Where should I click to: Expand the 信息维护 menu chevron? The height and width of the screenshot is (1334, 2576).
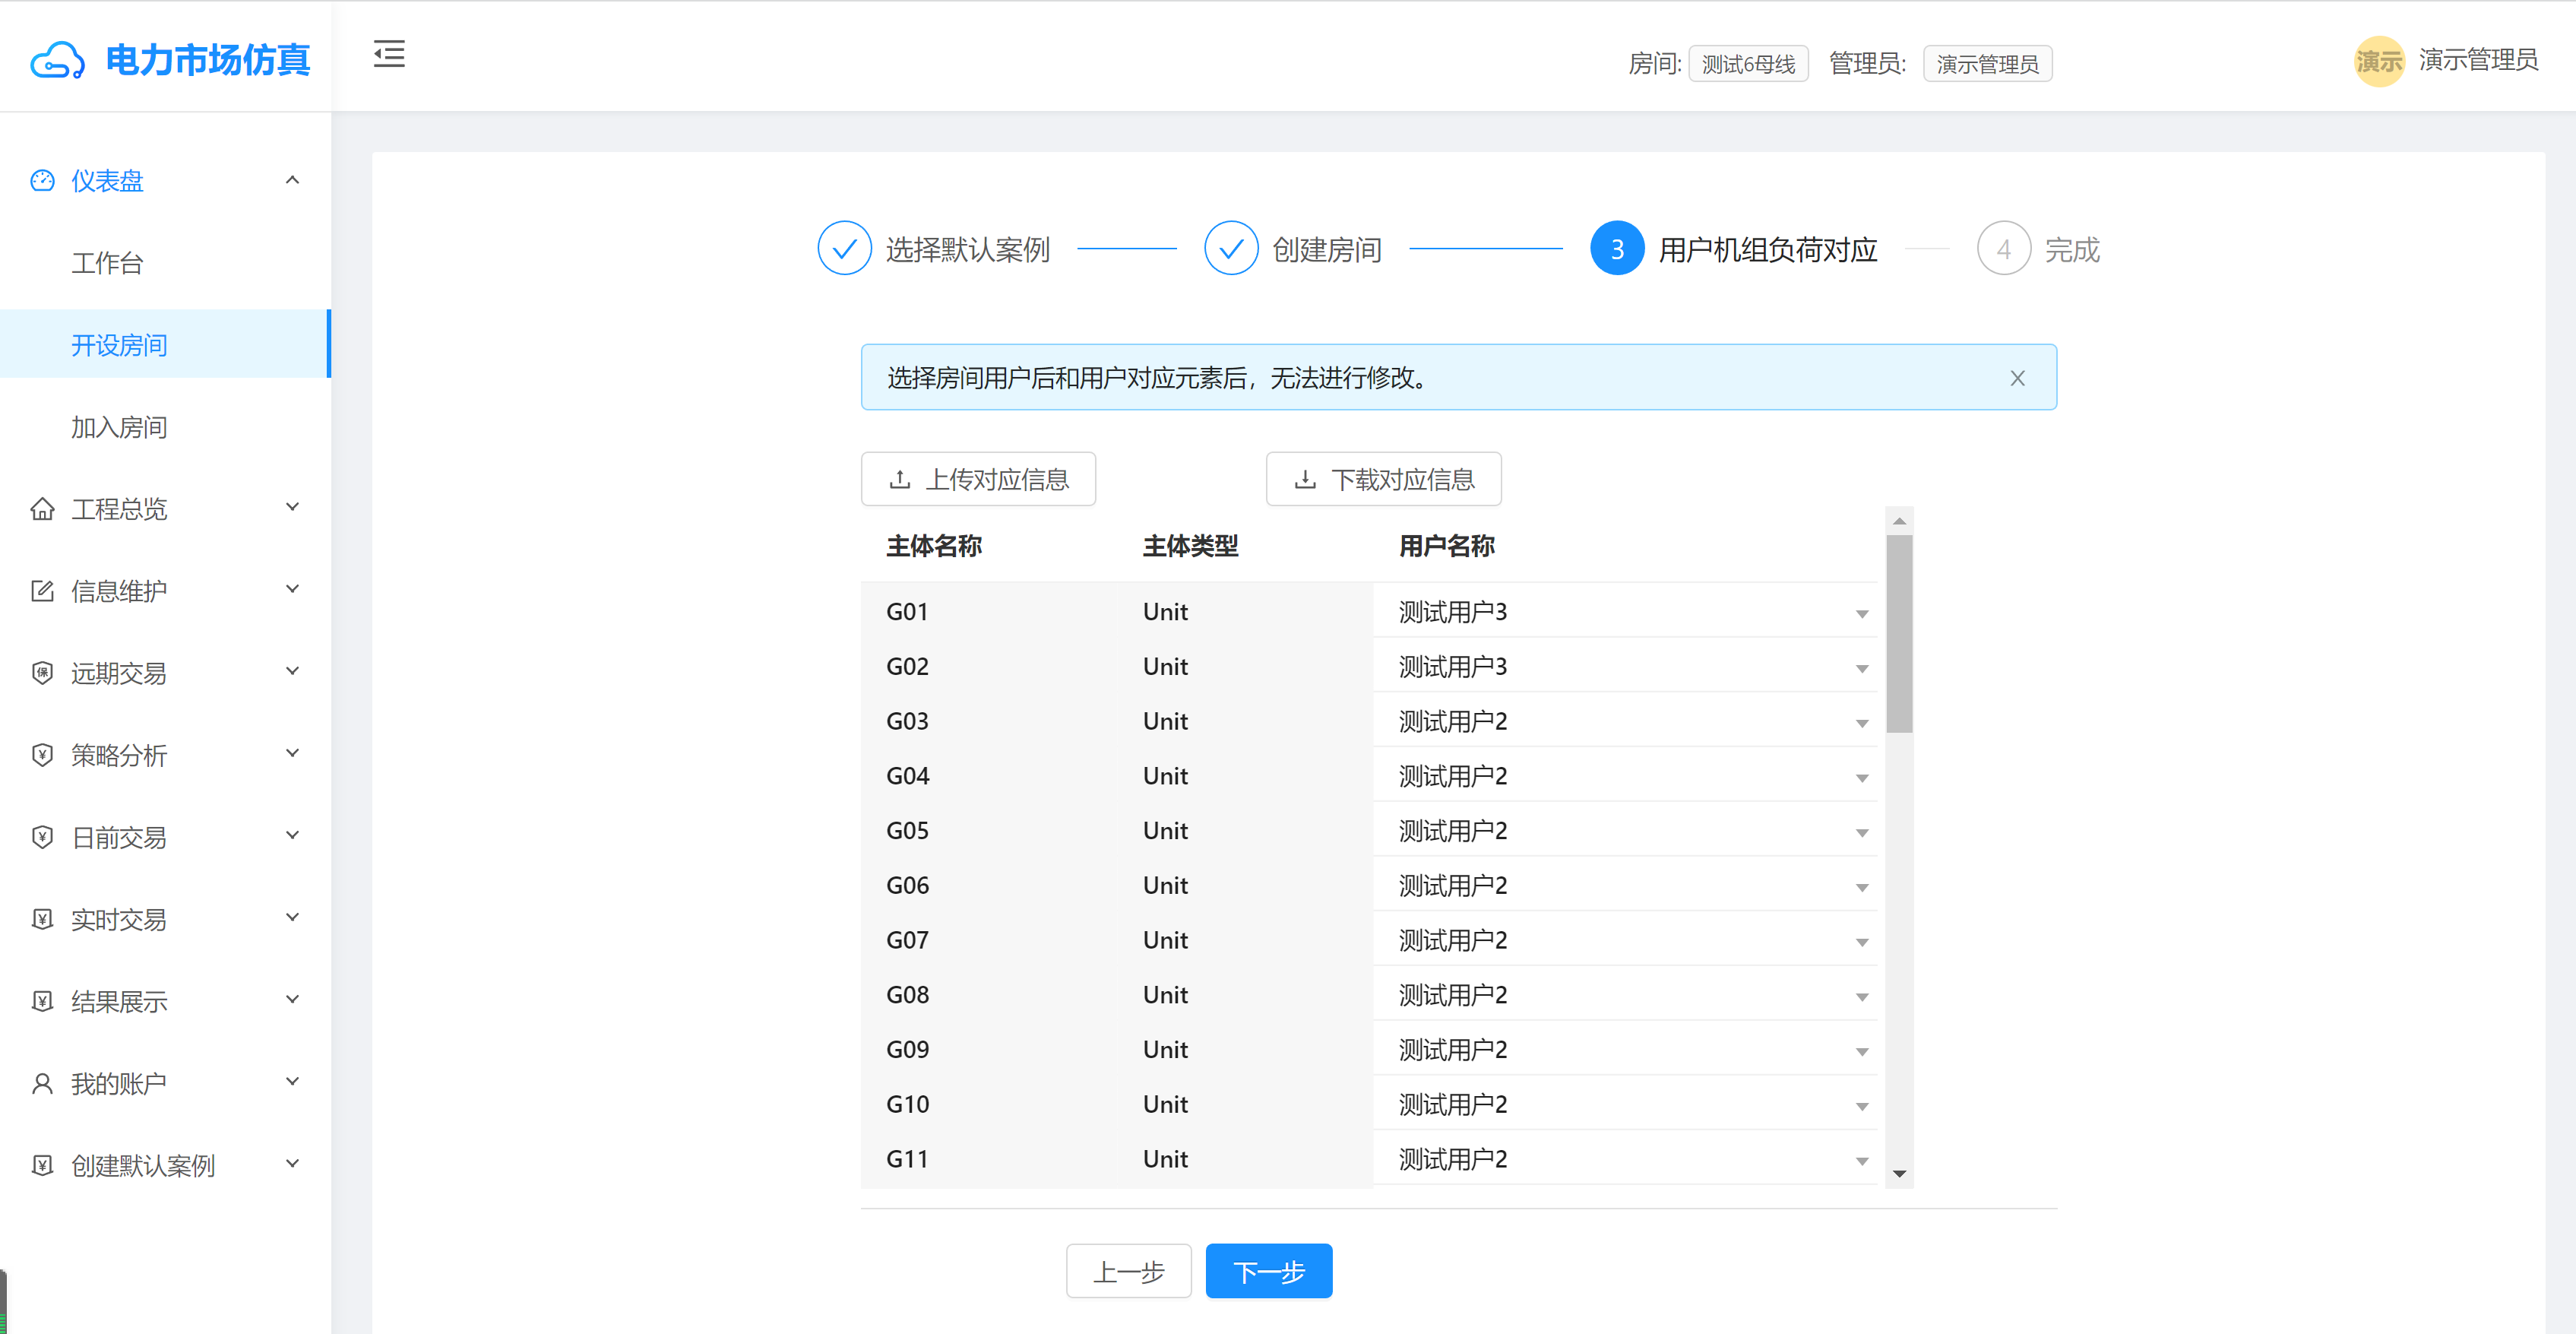[x=292, y=589]
